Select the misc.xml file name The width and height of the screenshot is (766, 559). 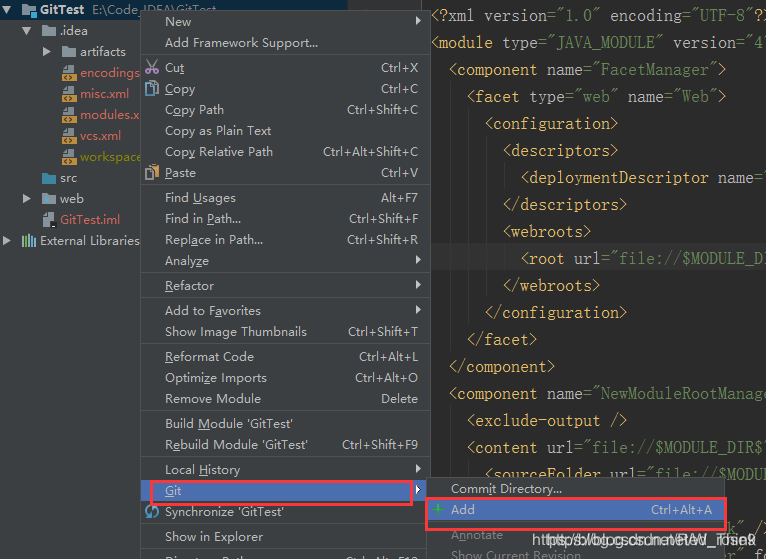[105, 94]
